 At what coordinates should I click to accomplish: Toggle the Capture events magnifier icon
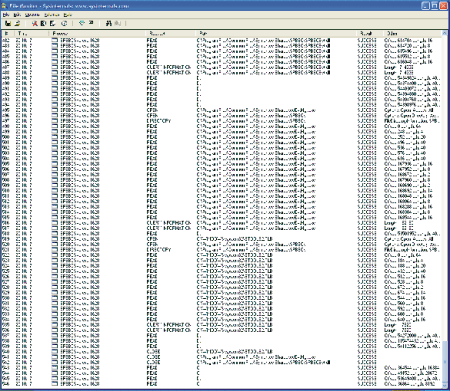coord(34,23)
